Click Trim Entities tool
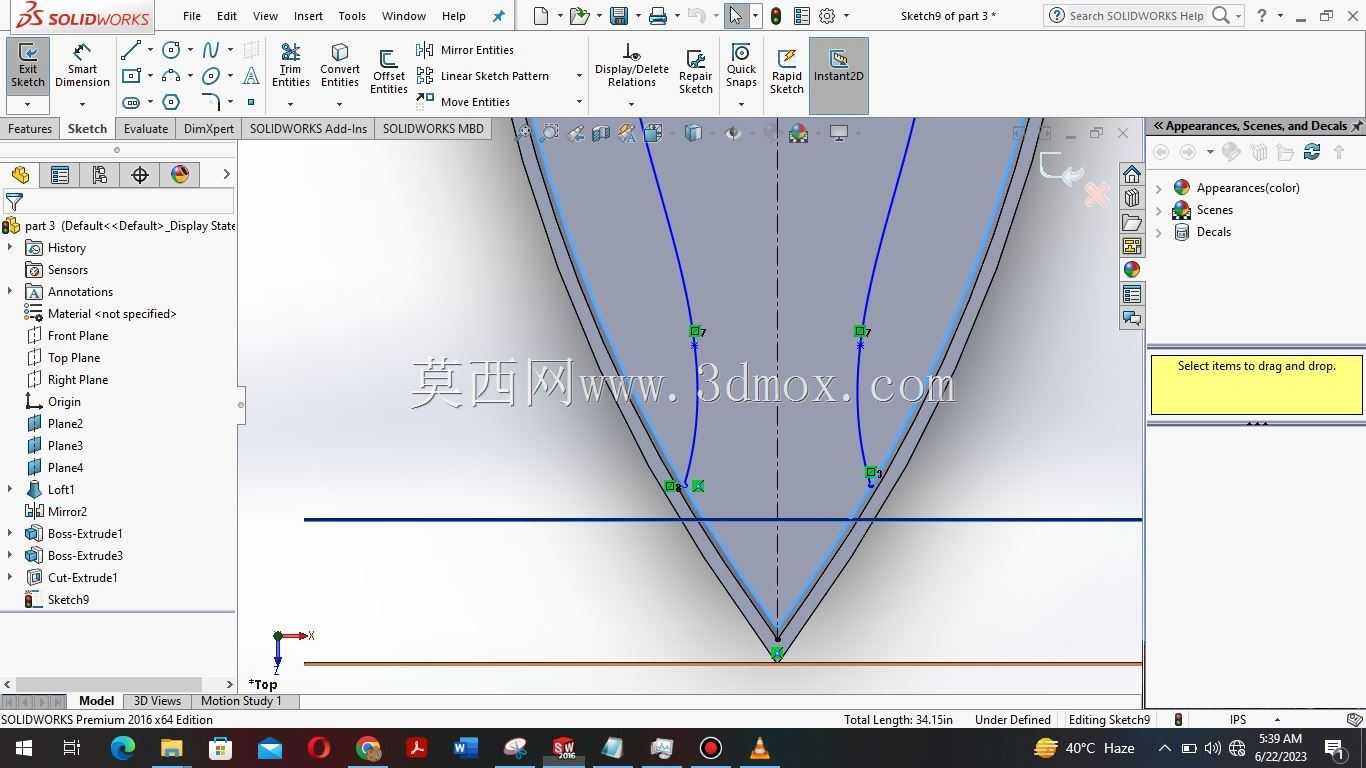Image resolution: width=1366 pixels, height=768 pixels. pyautogui.click(x=290, y=66)
